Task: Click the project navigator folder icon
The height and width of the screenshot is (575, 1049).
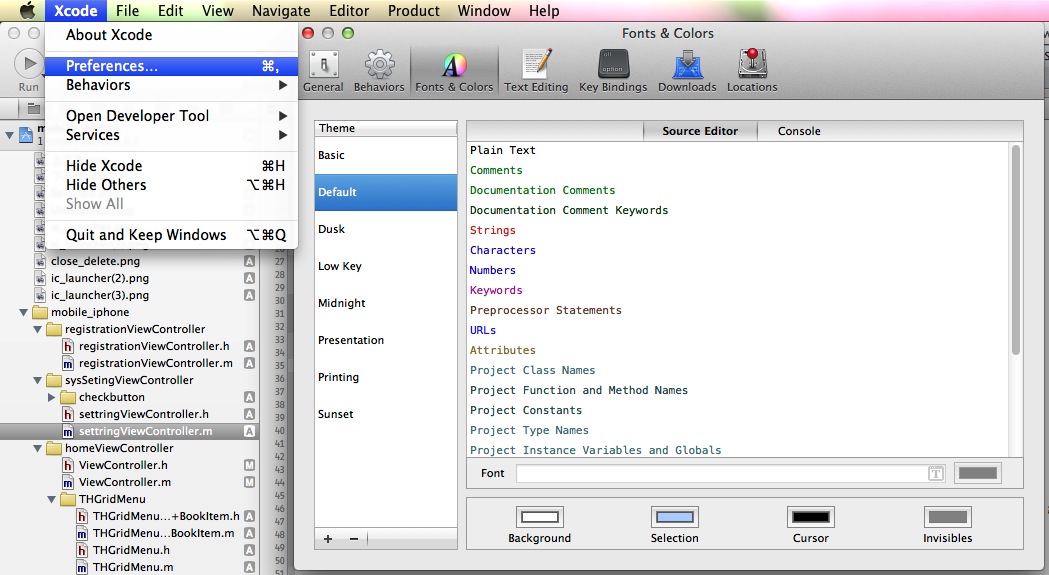Action: 33,108
